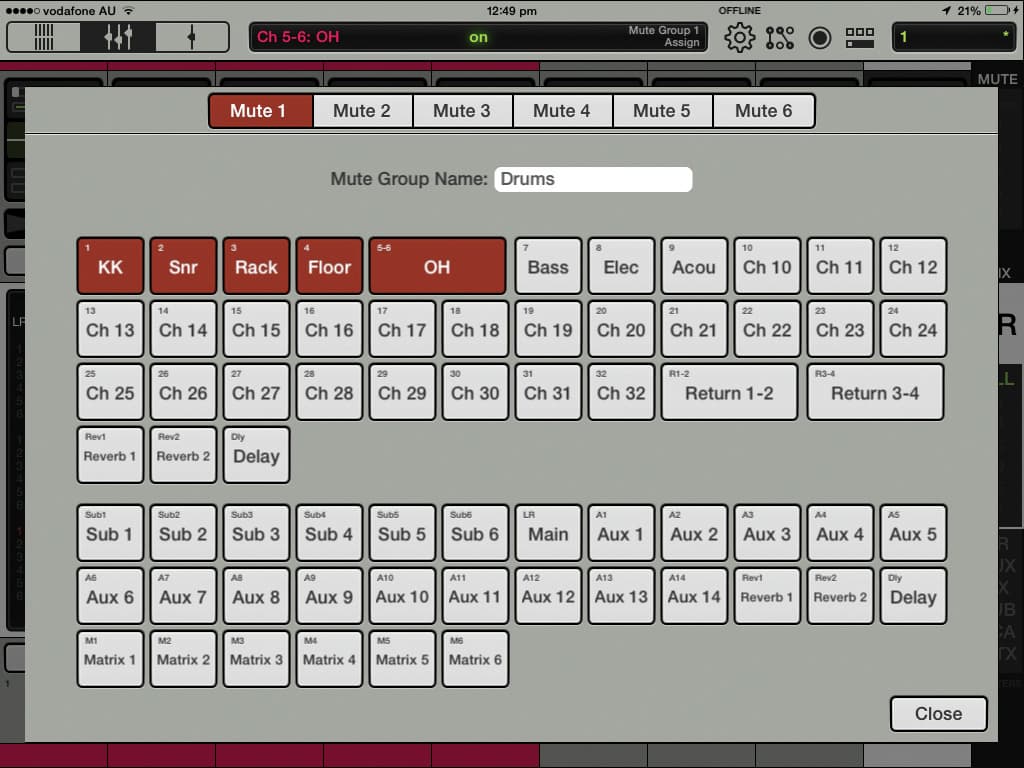Assign Ch 17 to mute group
The height and width of the screenshot is (768, 1024).
point(402,328)
